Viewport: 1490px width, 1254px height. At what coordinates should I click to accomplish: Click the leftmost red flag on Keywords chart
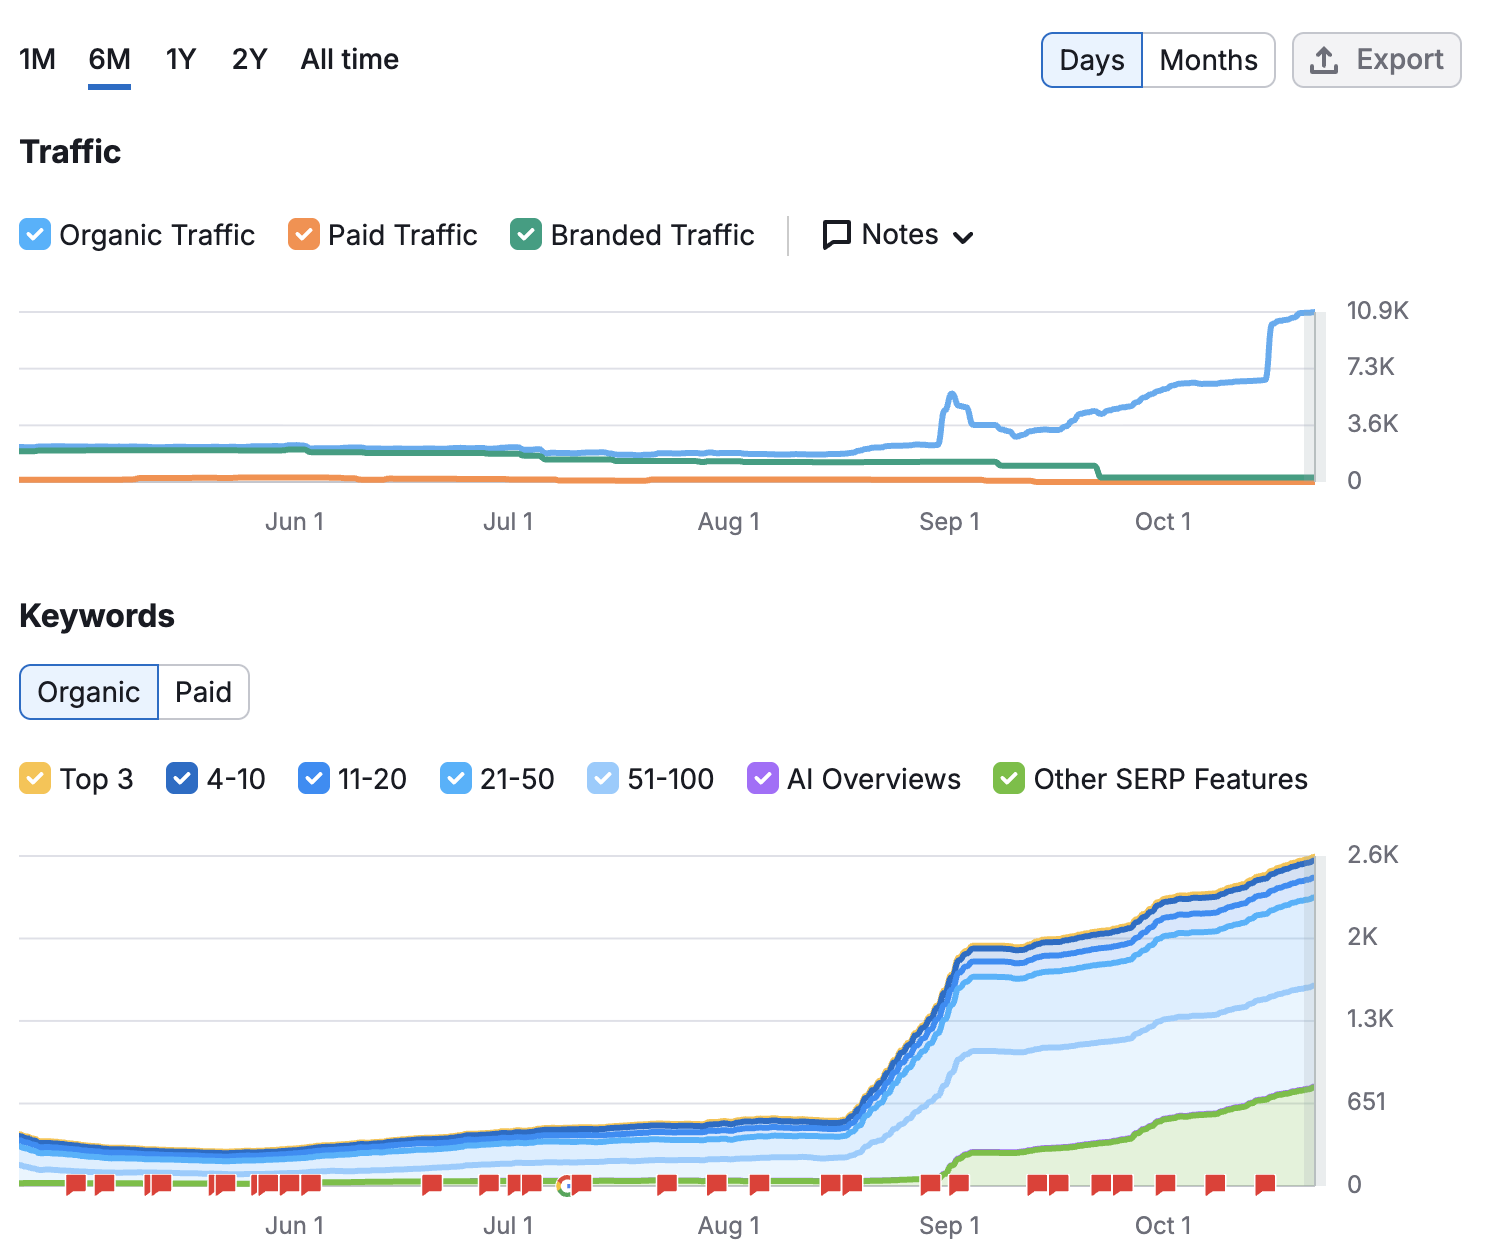pos(76,1185)
